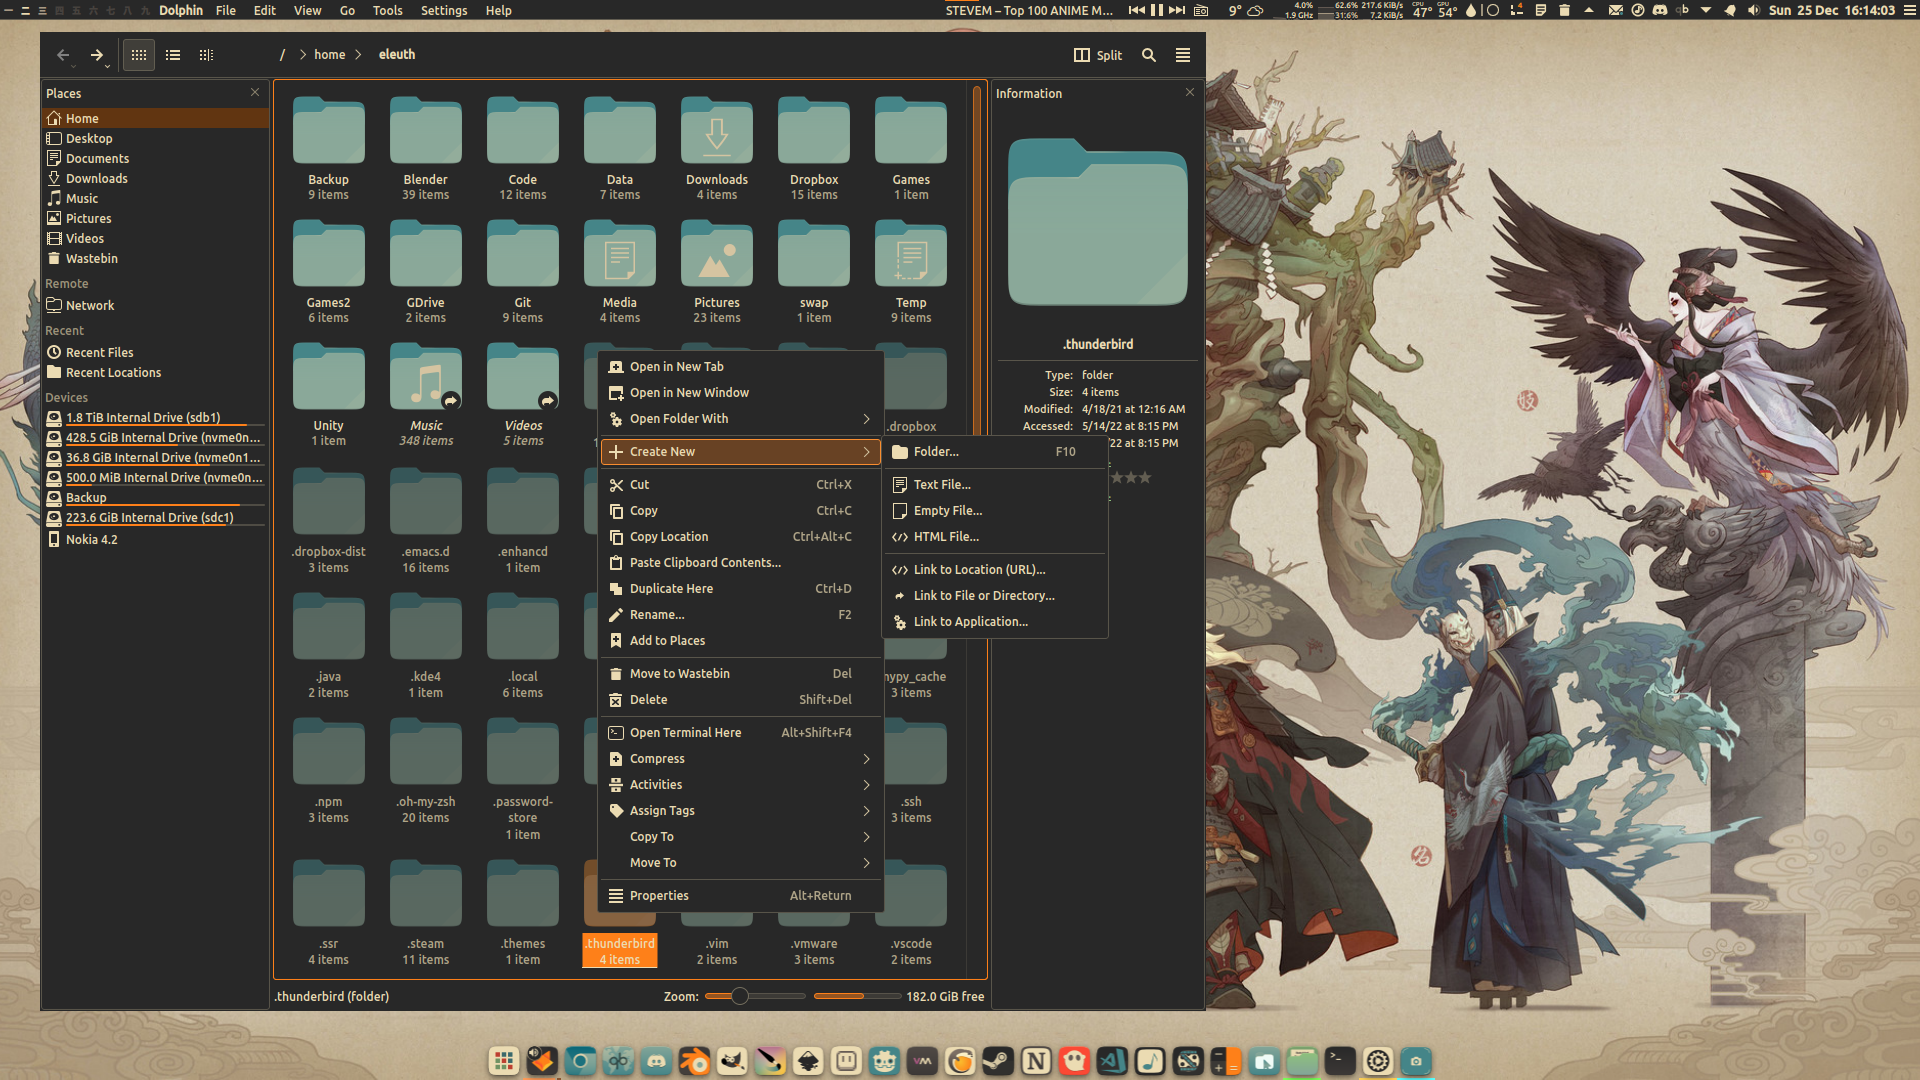This screenshot has width=1920, height=1080.
Task: Go back with the left arrow button
Action: coord(63,55)
